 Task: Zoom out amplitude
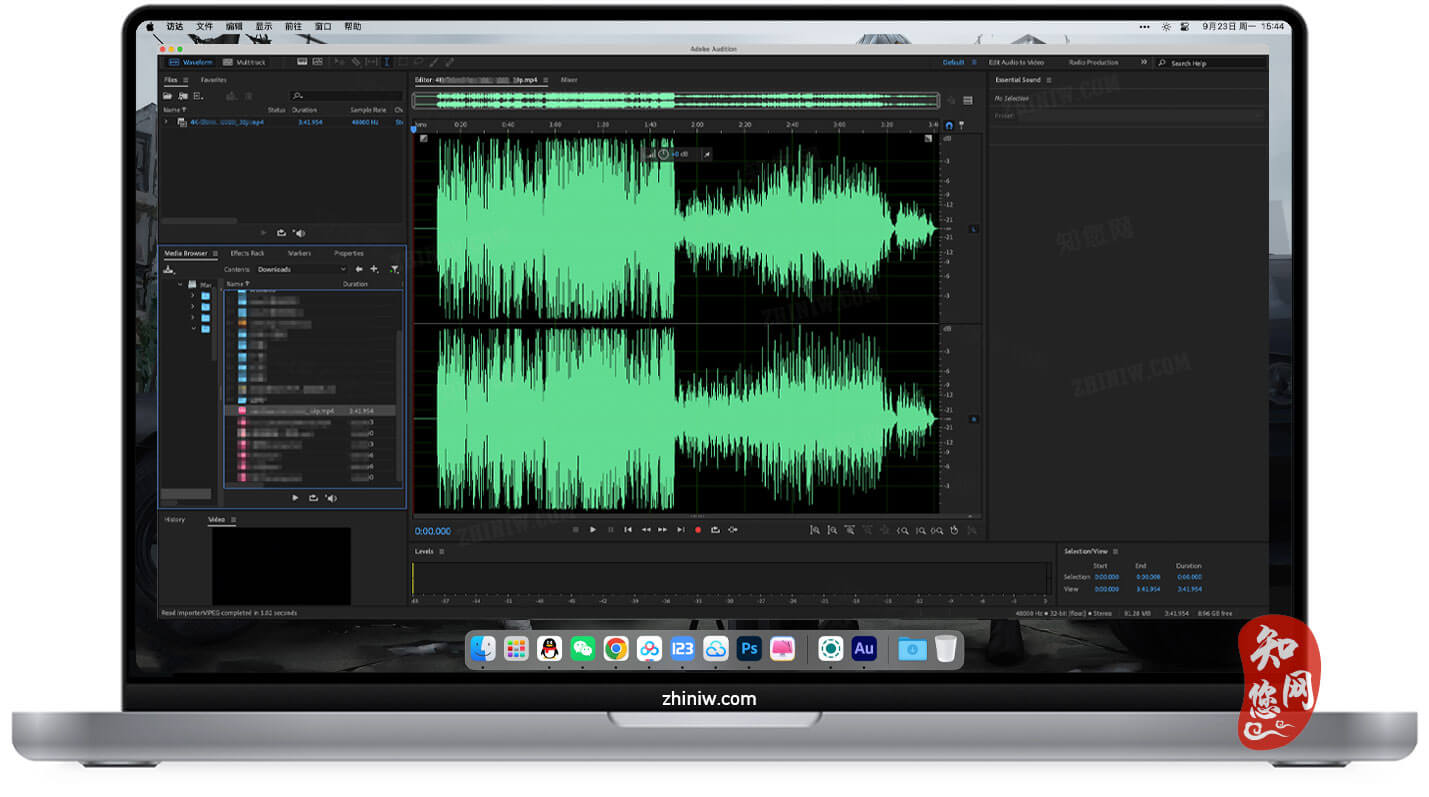point(832,530)
